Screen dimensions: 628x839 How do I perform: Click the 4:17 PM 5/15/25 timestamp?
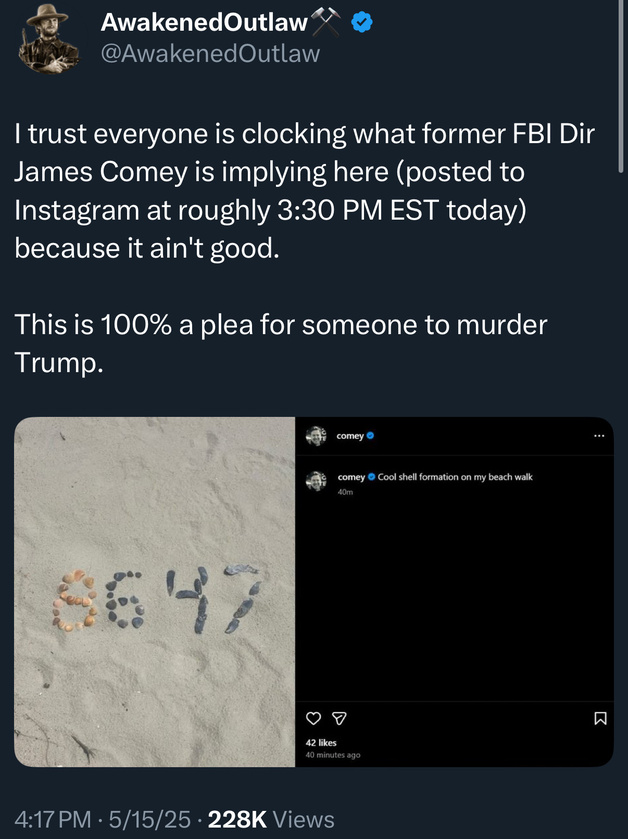tap(102, 819)
